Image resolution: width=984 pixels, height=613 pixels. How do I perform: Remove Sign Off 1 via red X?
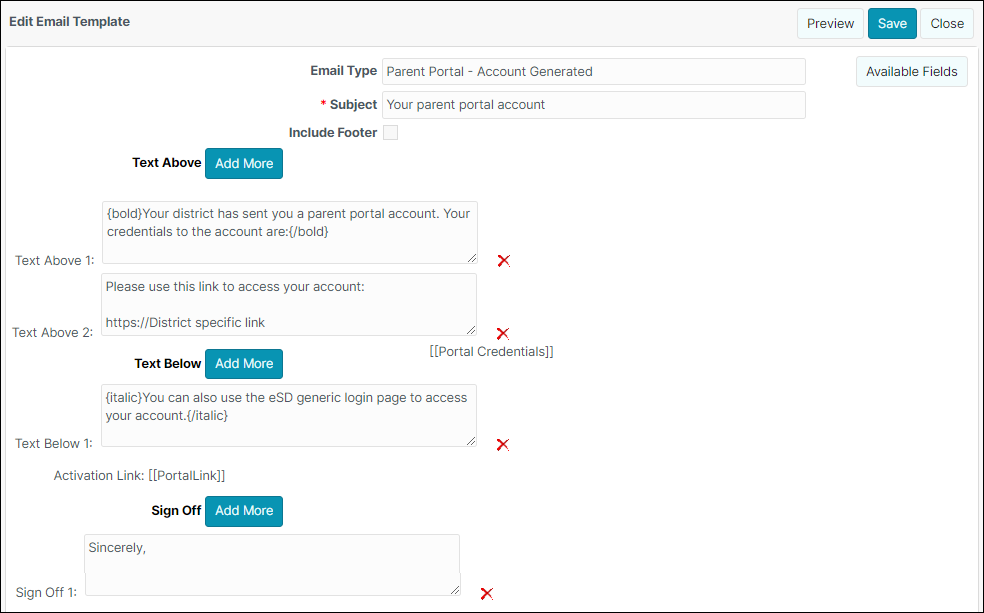486,593
